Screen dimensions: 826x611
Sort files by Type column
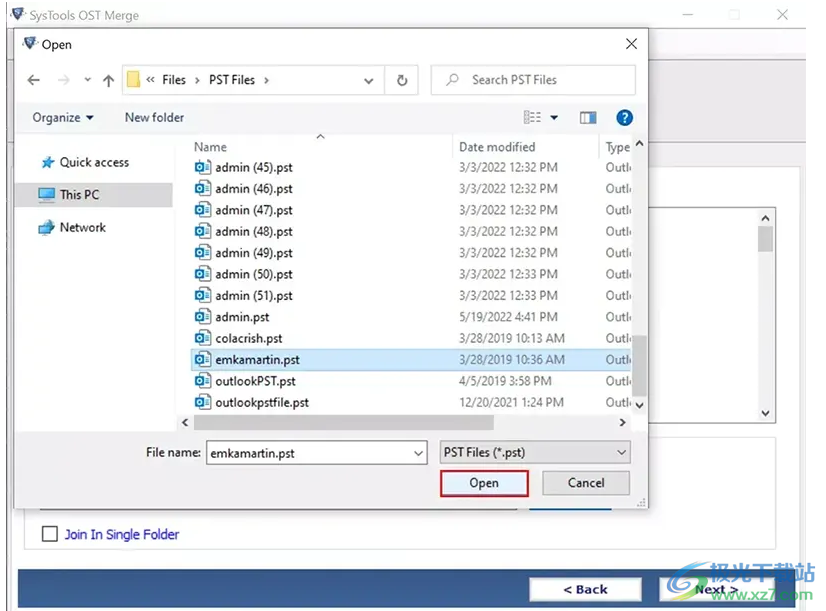(617, 147)
